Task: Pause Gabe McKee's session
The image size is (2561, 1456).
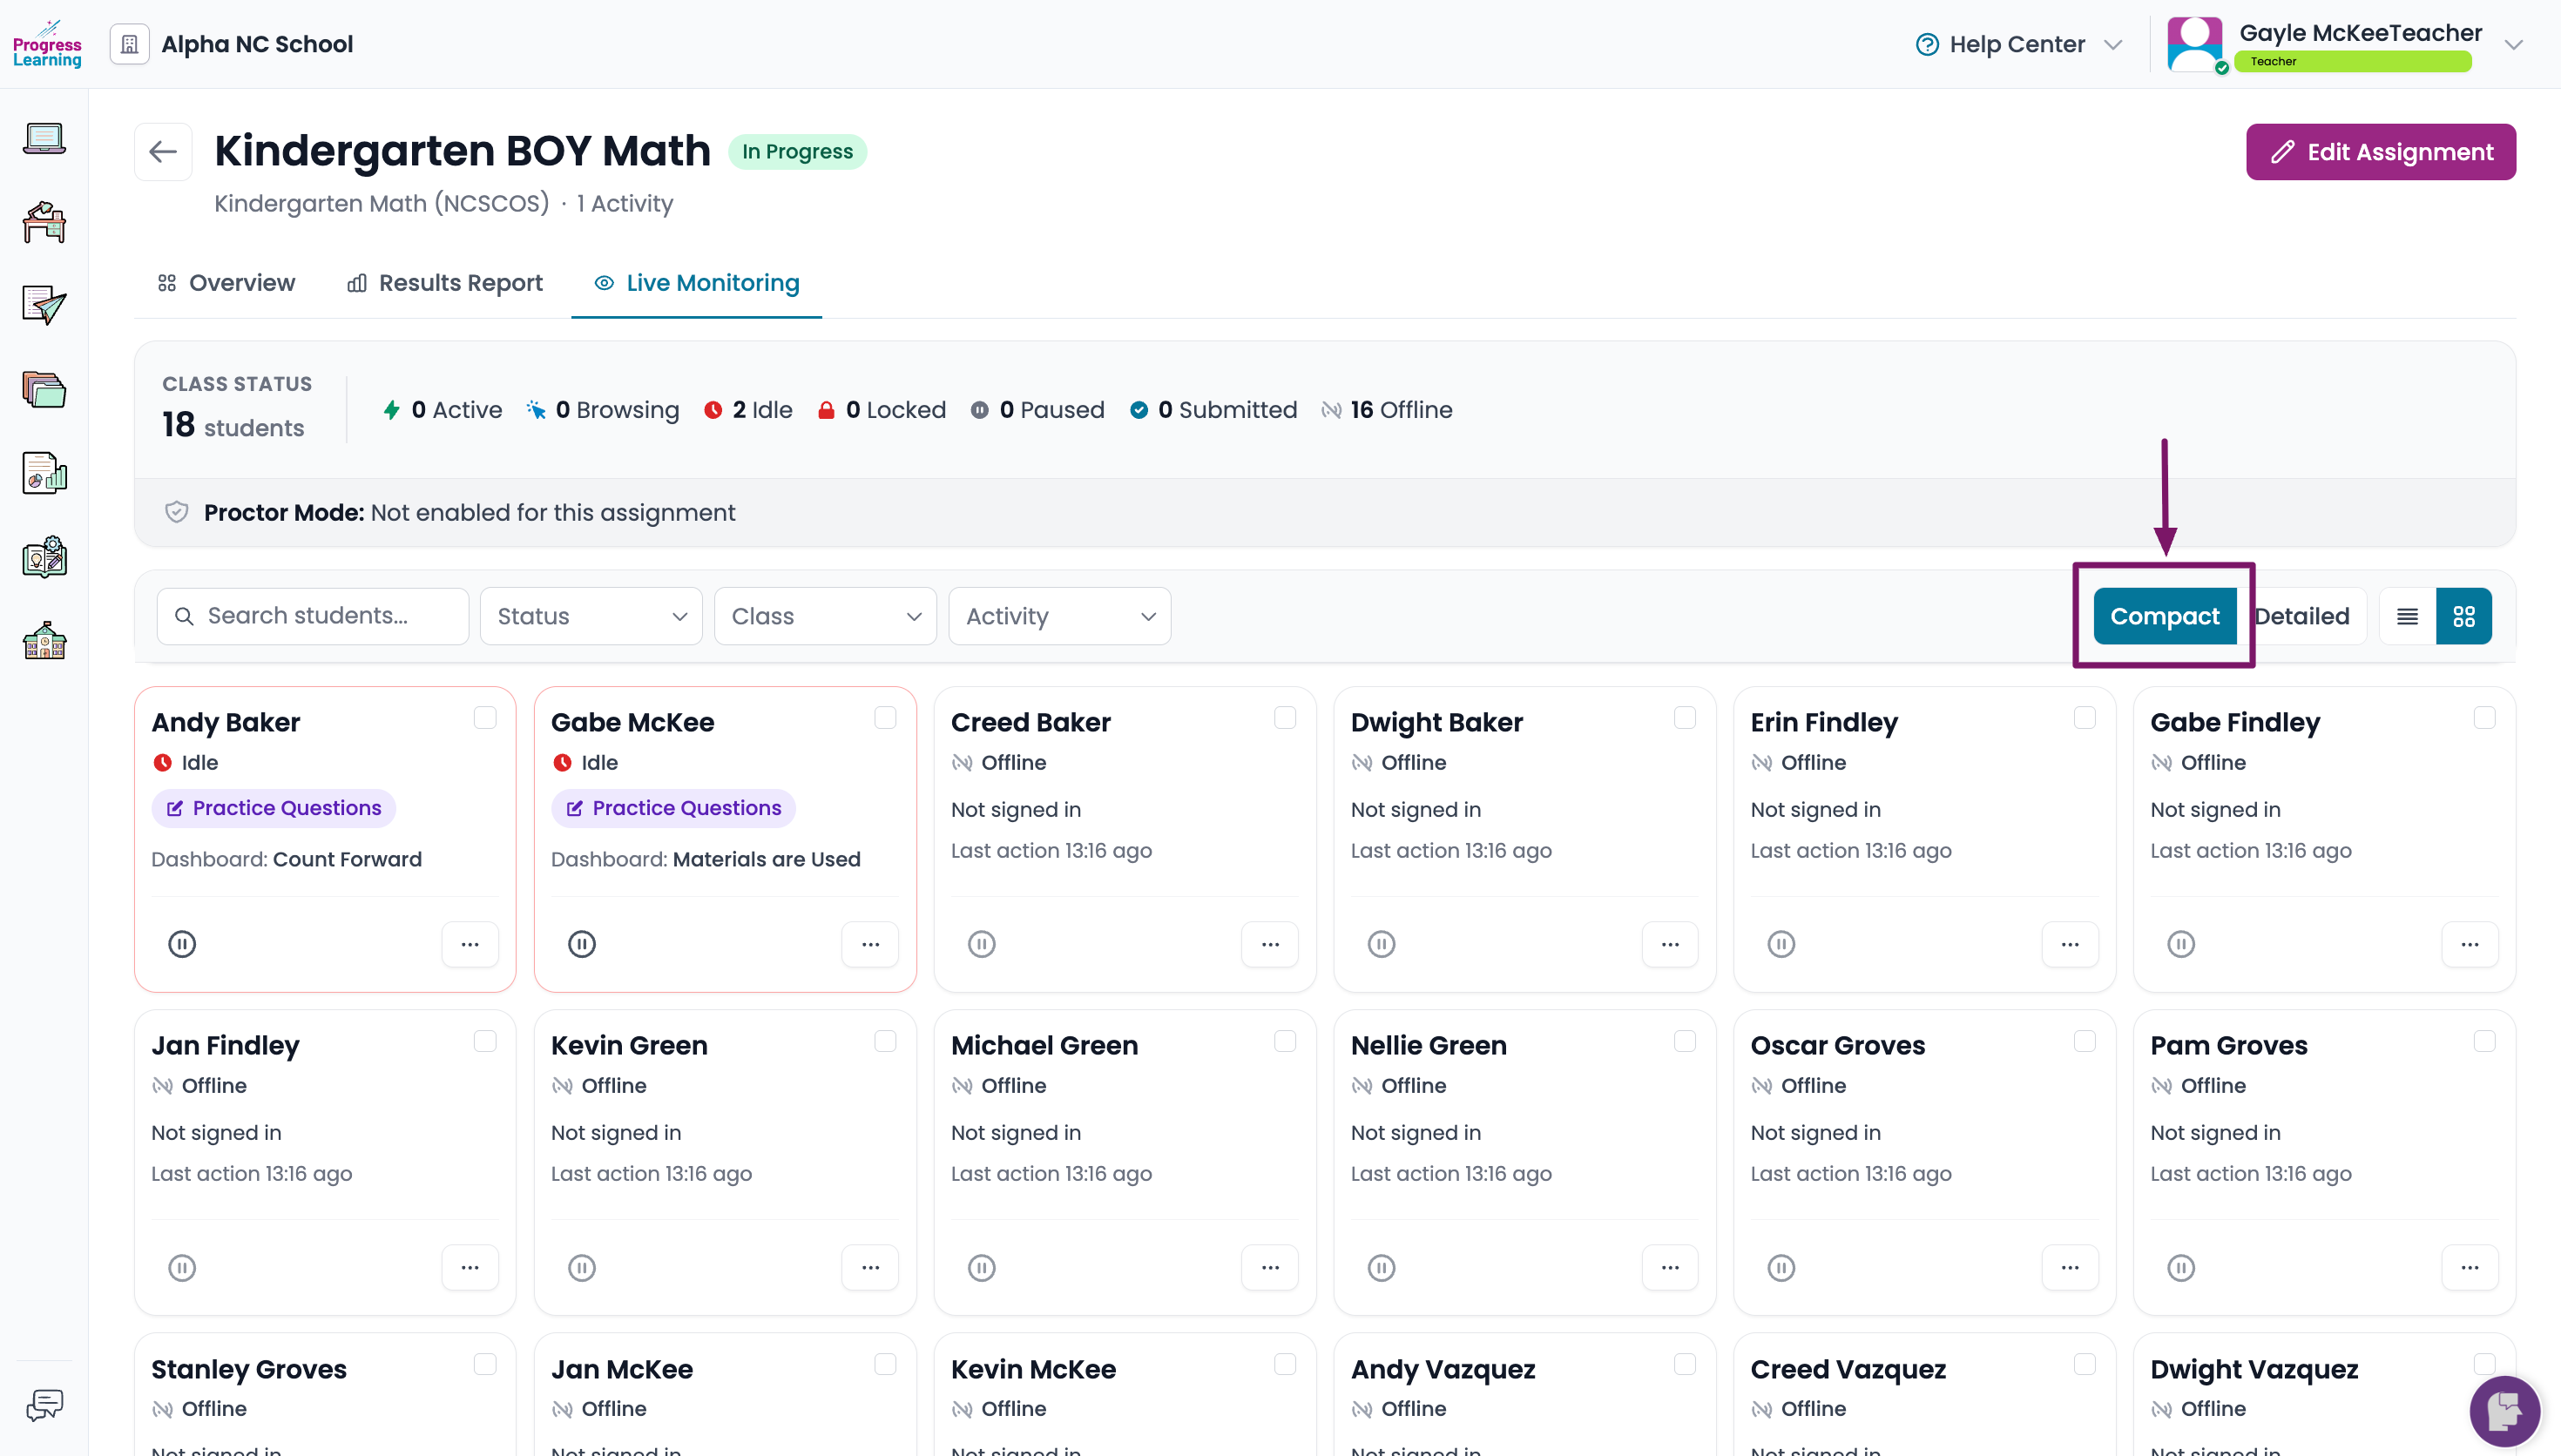Action: pos(582,944)
